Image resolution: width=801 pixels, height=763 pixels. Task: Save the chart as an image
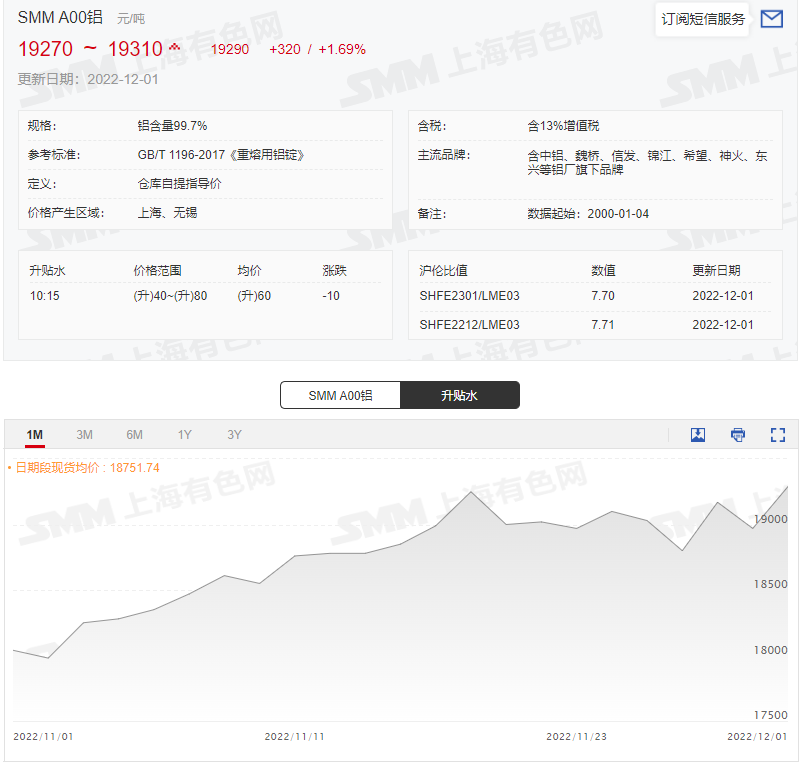697,435
